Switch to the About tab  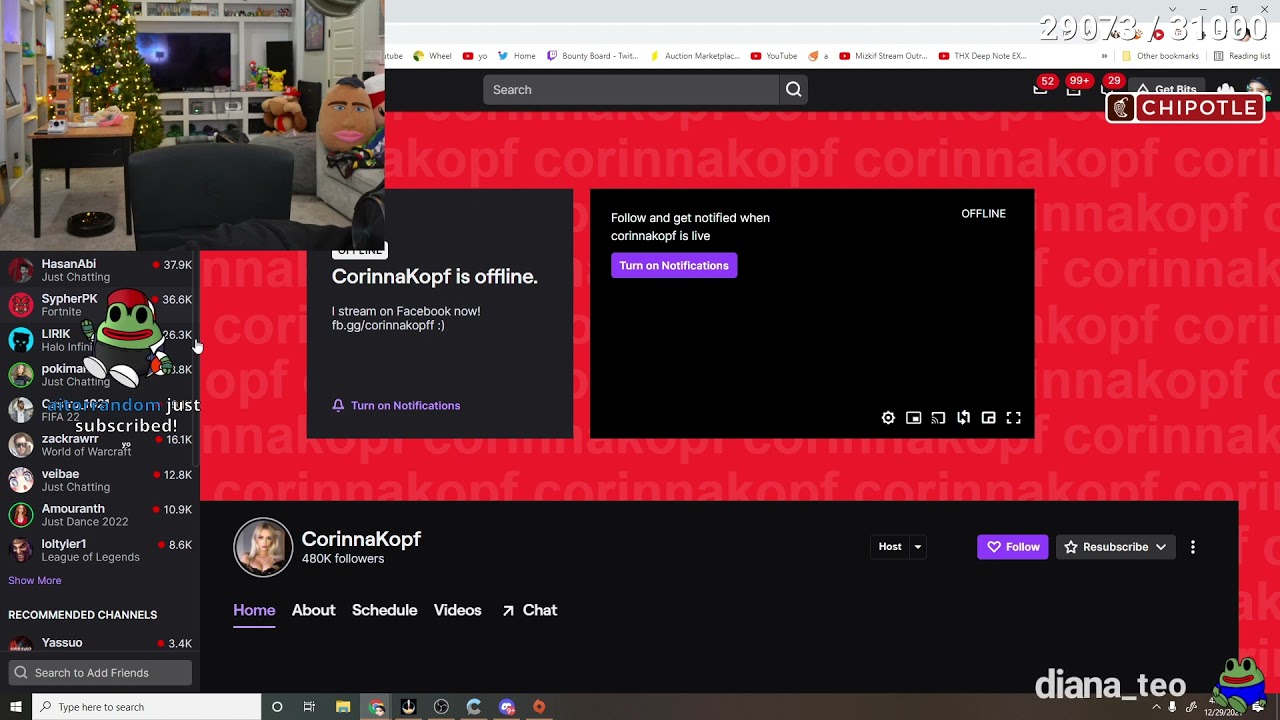click(313, 610)
